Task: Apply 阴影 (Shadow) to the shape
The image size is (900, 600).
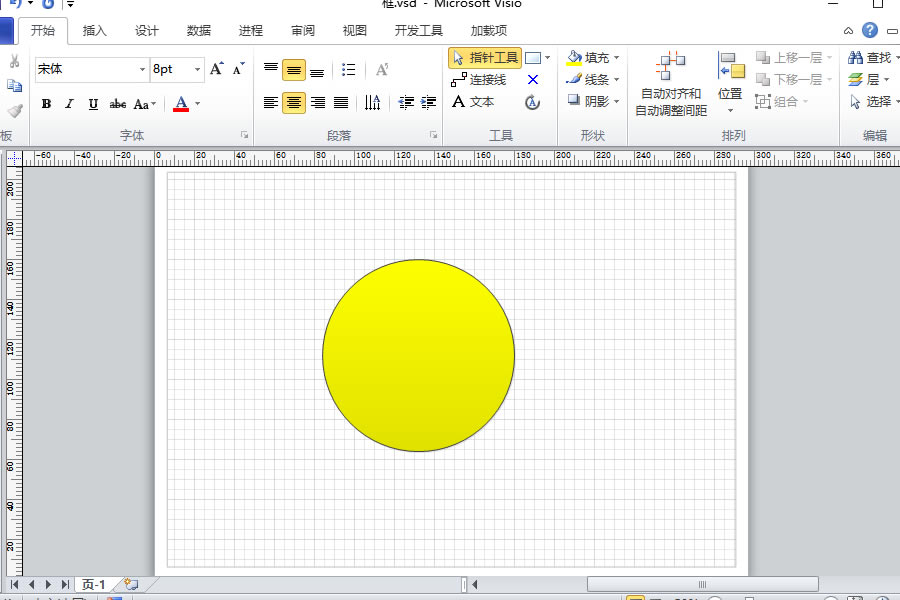Action: tap(588, 101)
